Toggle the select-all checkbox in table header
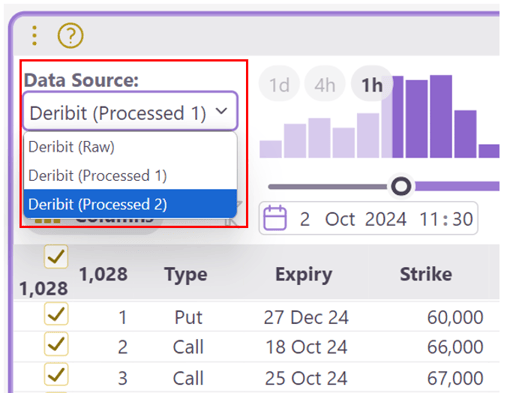Viewport: 510px width, 393px height. click(x=56, y=257)
